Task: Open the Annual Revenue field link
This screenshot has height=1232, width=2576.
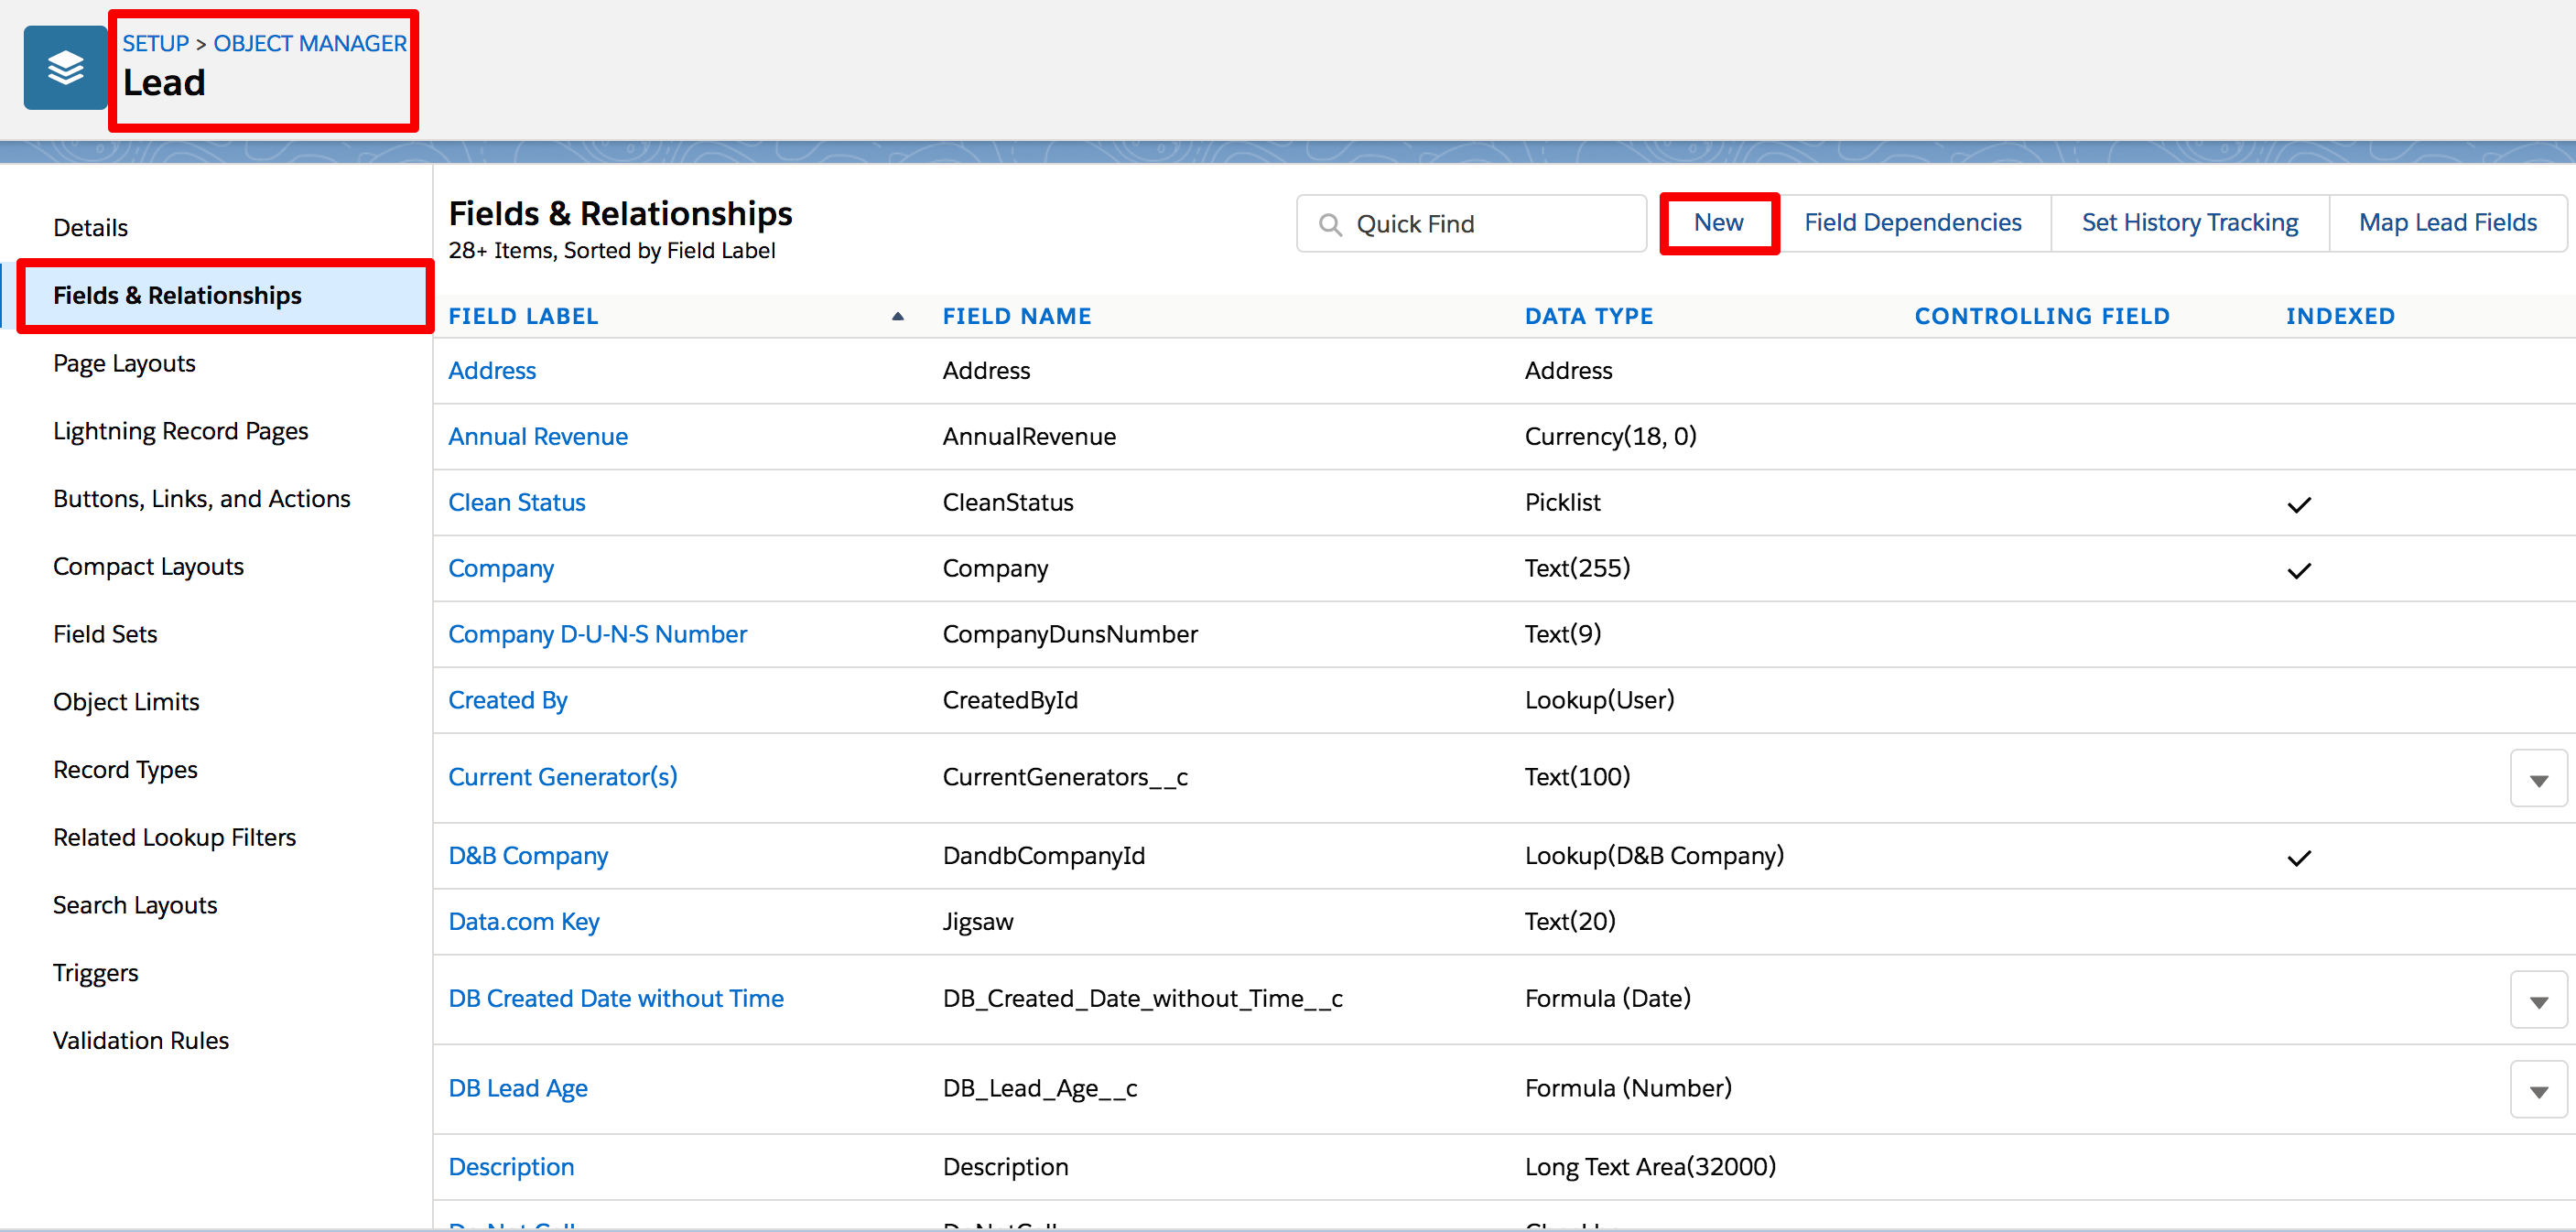Action: (537, 436)
